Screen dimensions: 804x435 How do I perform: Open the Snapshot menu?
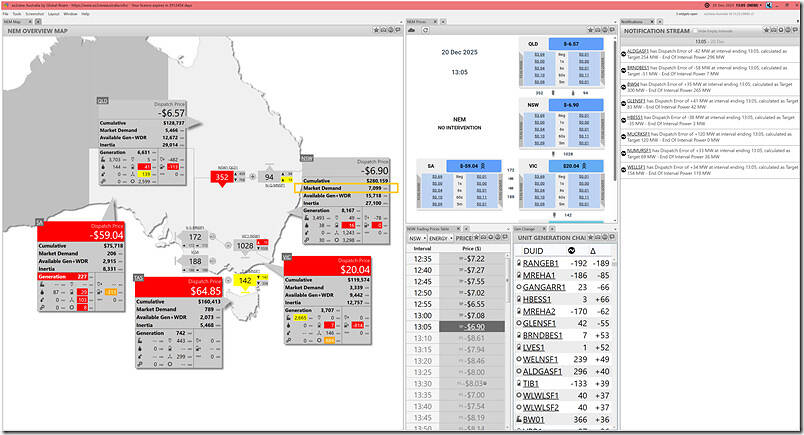coord(34,14)
